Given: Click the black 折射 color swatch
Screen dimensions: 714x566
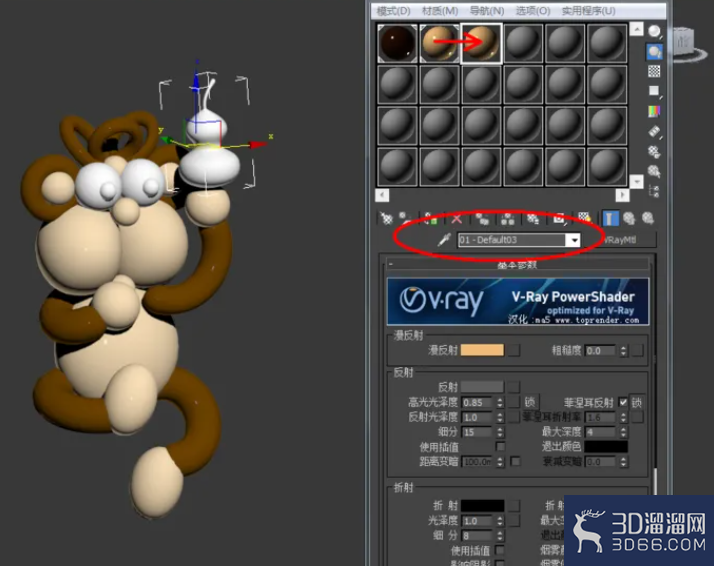Looking at the screenshot, I should click(482, 505).
